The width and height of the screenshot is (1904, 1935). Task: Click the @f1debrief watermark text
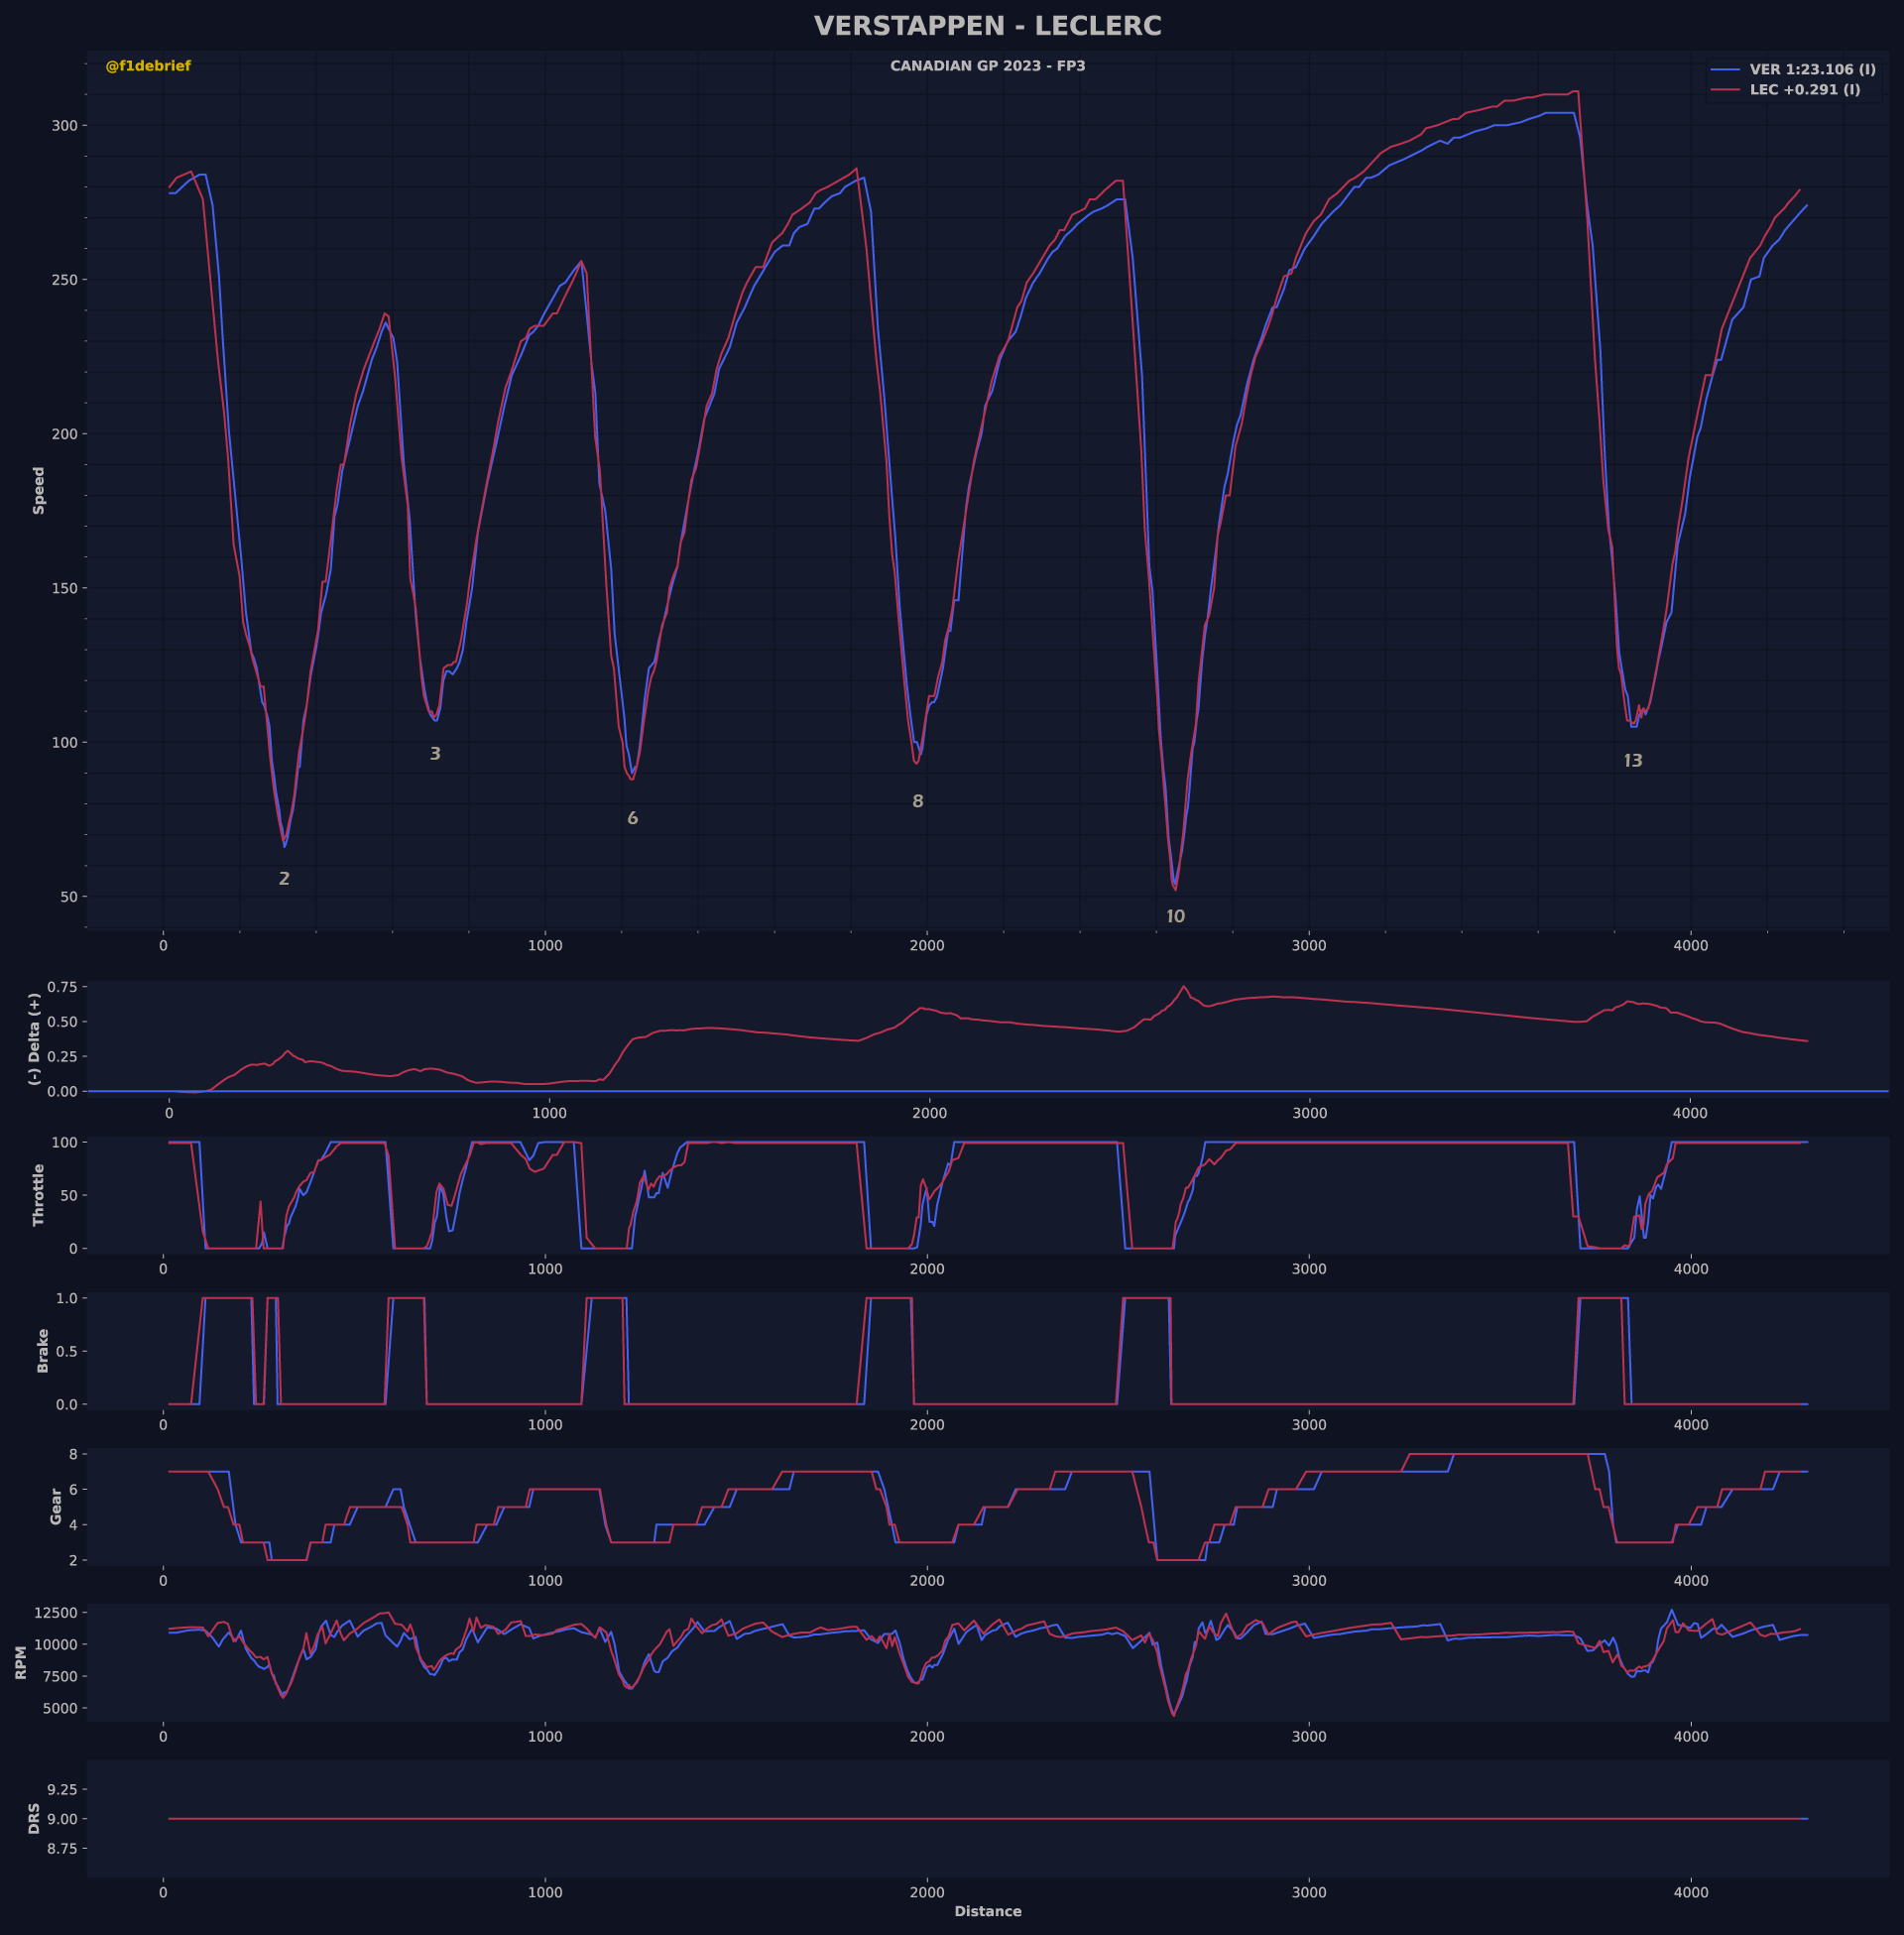(148, 66)
